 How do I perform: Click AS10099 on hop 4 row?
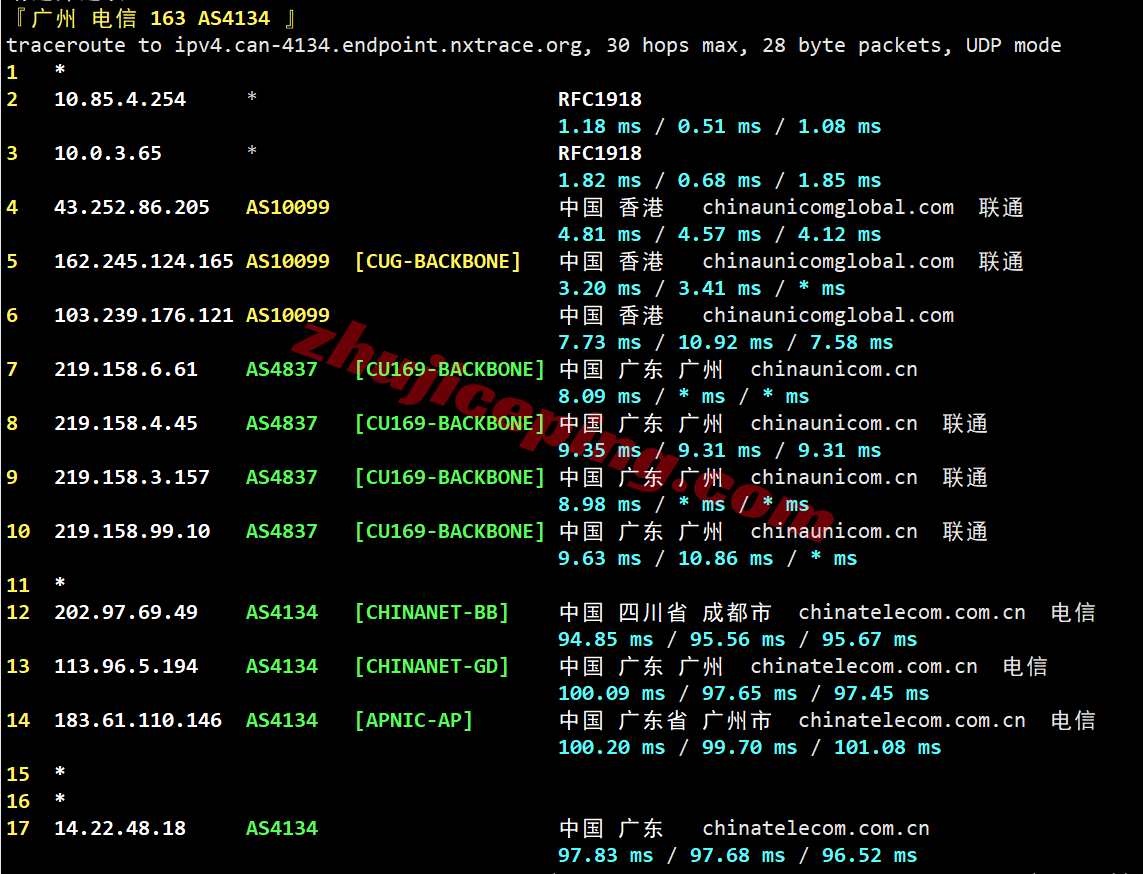coord(287,207)
